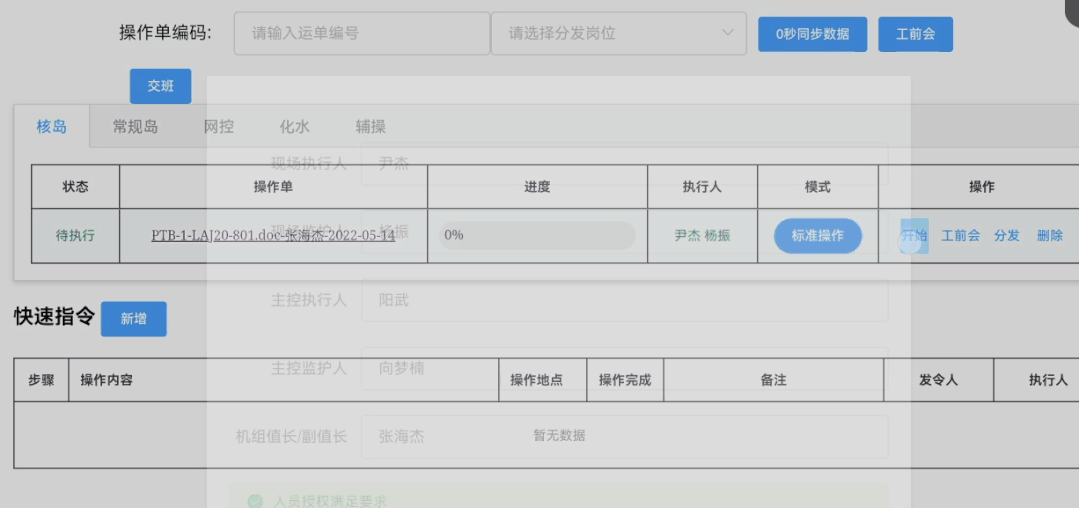
Task: Click the 分发 action link
Action: [1007, 236]
